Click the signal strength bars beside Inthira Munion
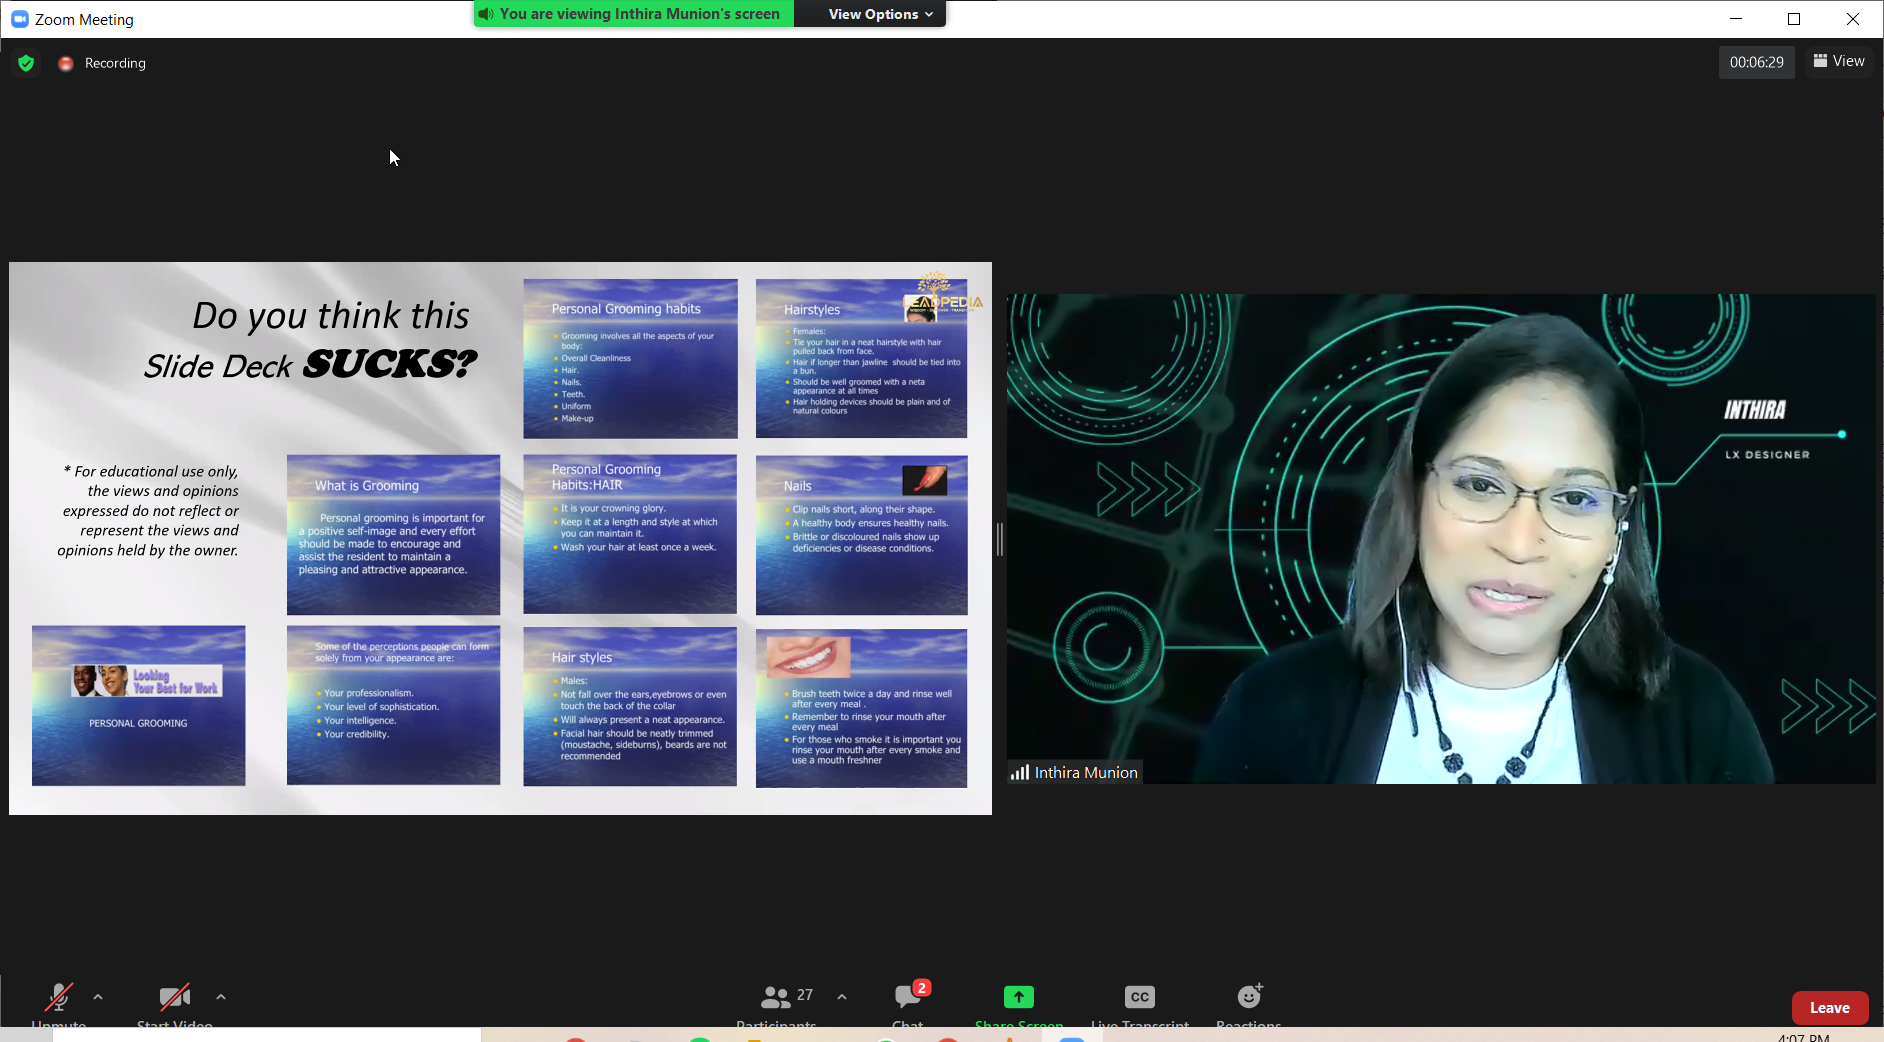Image resolution: width=1884 pixels, height=1042 pixels. point(1020,772)
